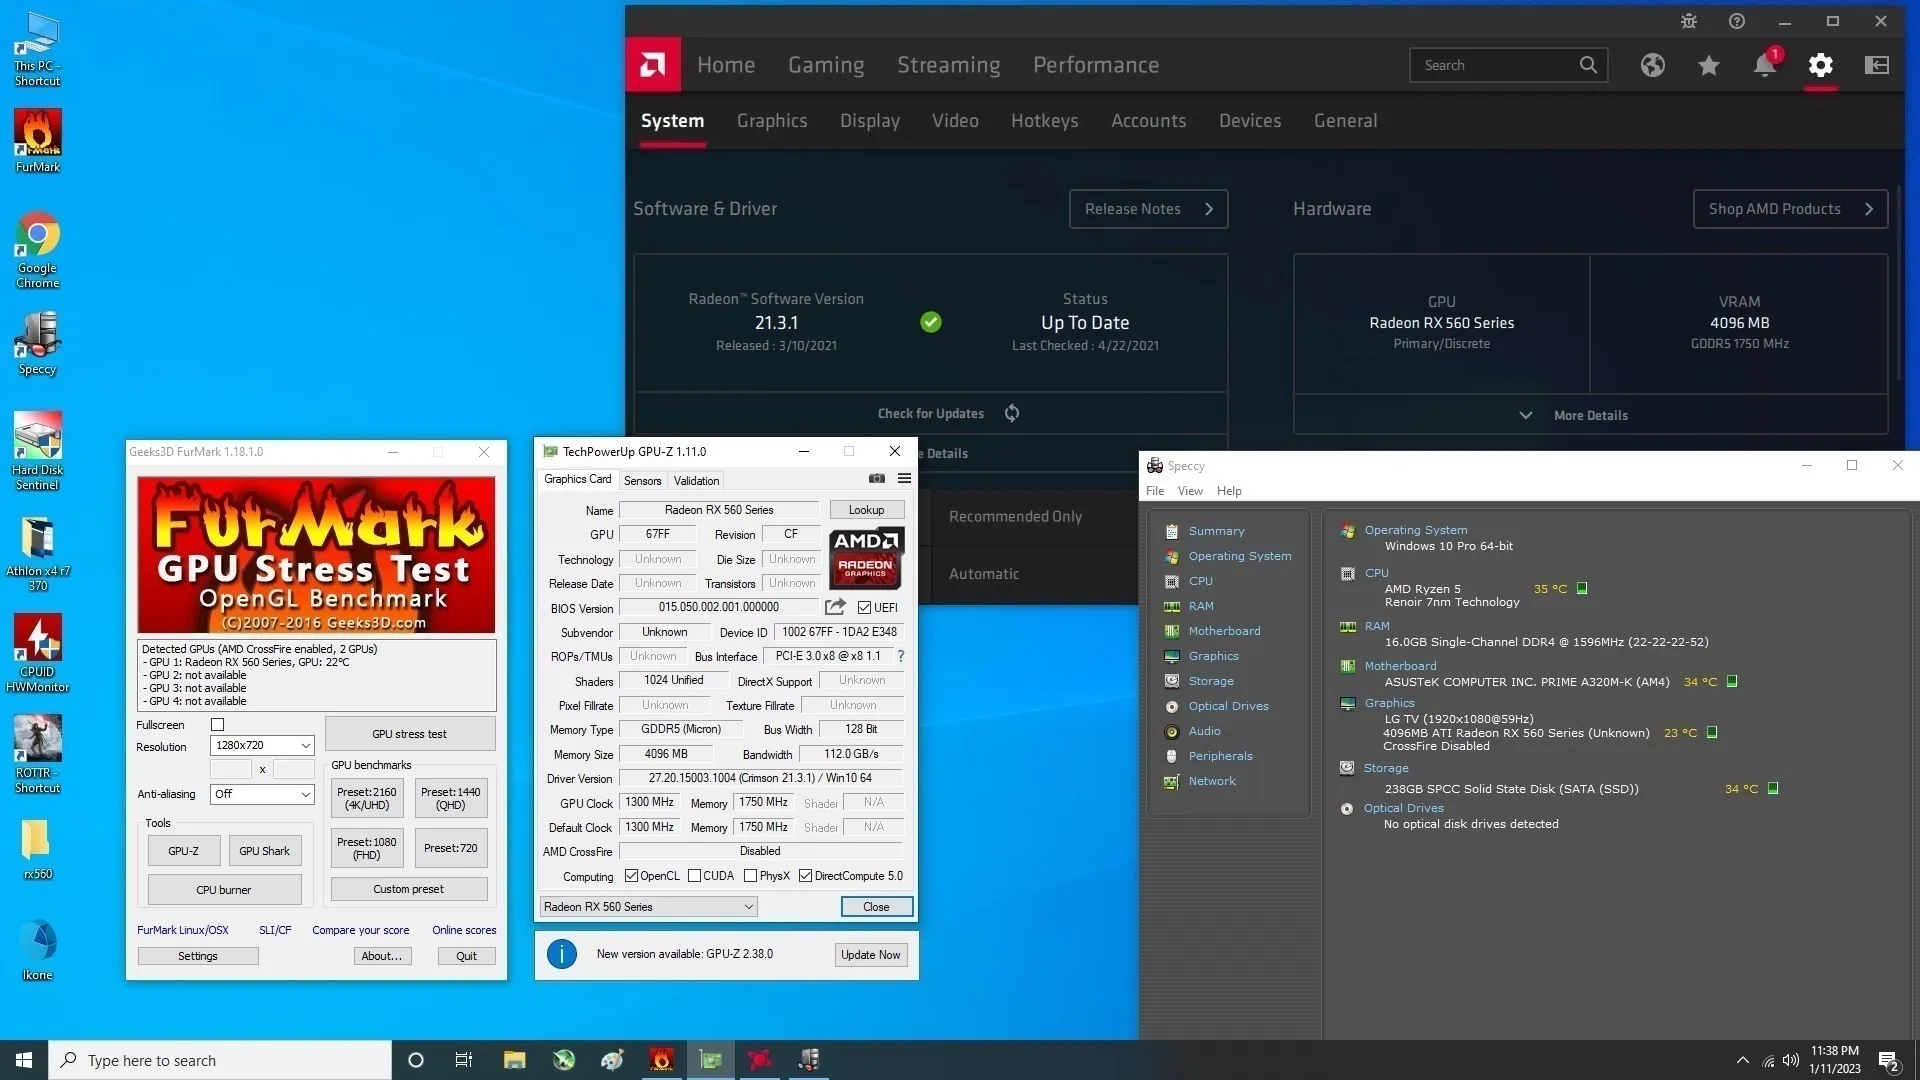Open the Performance tab in Radeon Software
This screenshot has height=1080, width=1920.
1096,65
